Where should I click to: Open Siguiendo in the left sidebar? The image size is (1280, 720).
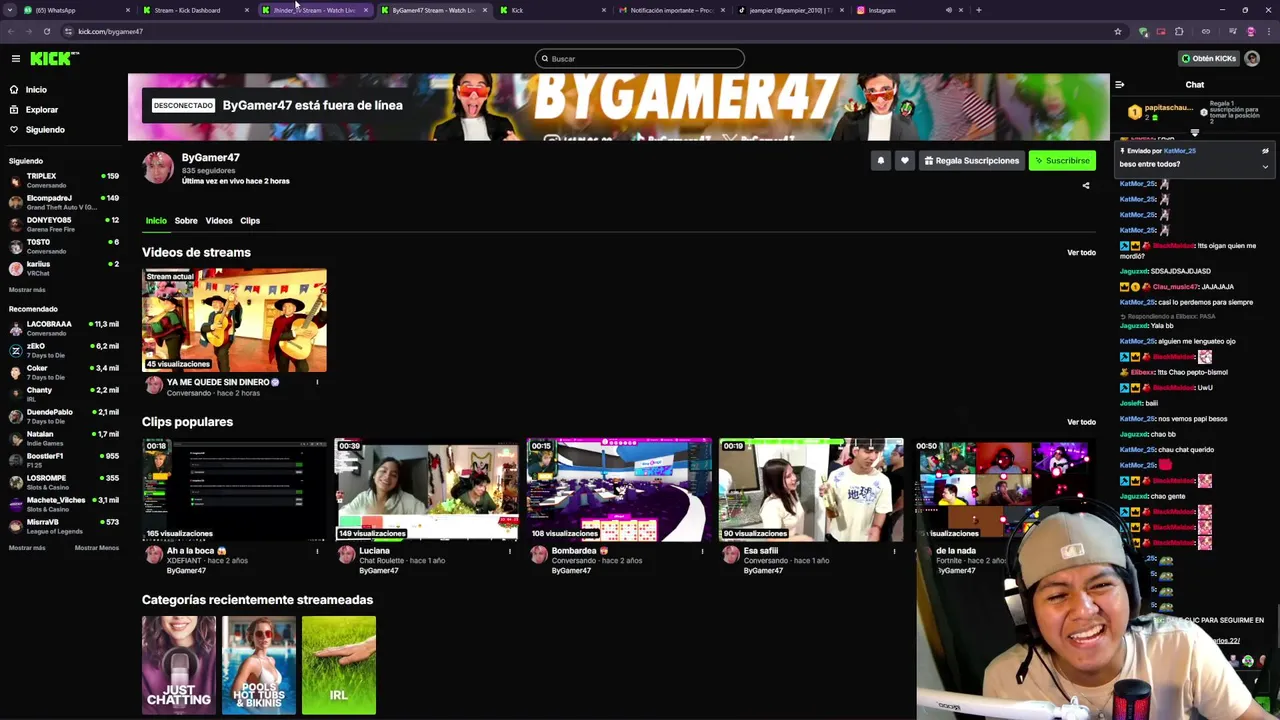pyautogui.click(x=45, y=130)
